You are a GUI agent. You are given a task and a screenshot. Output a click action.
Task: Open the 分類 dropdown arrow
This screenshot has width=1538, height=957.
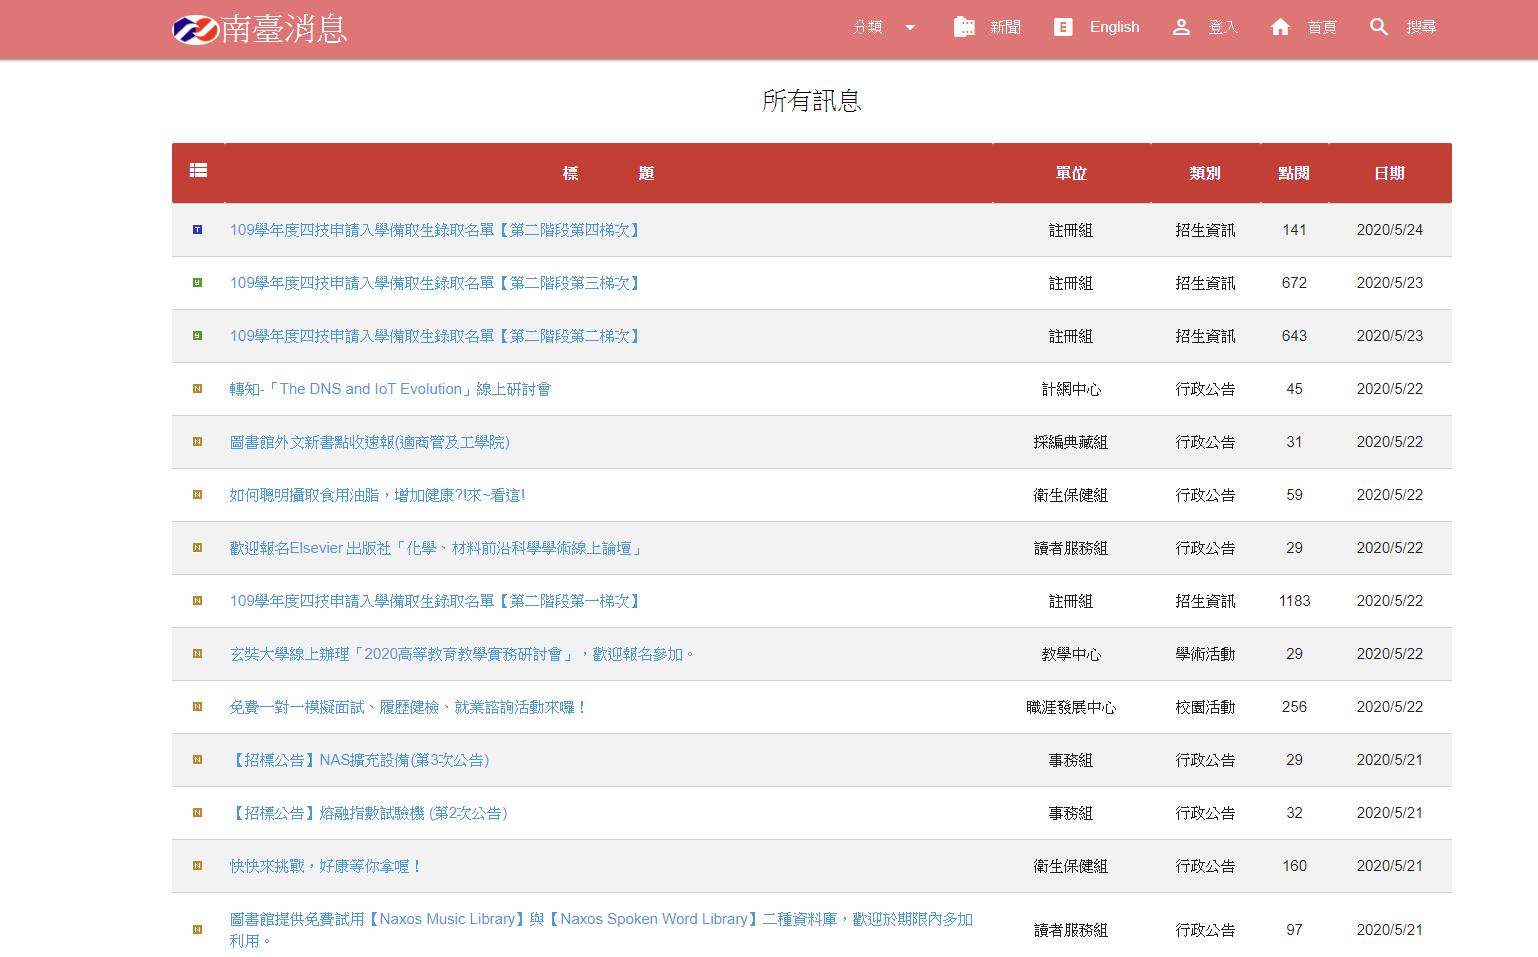tap(910, 28)
